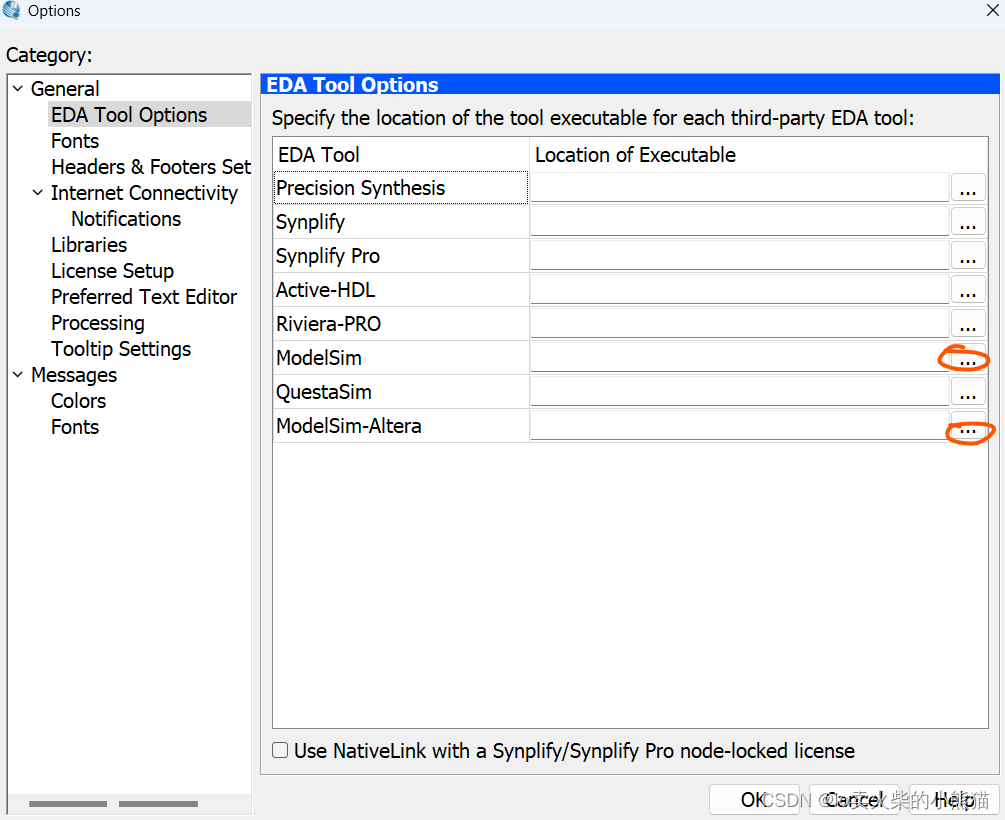Viewport: 1005px width, 820px height.
Task: Click browse button for ModelSim executable
Action: point(967,359)
